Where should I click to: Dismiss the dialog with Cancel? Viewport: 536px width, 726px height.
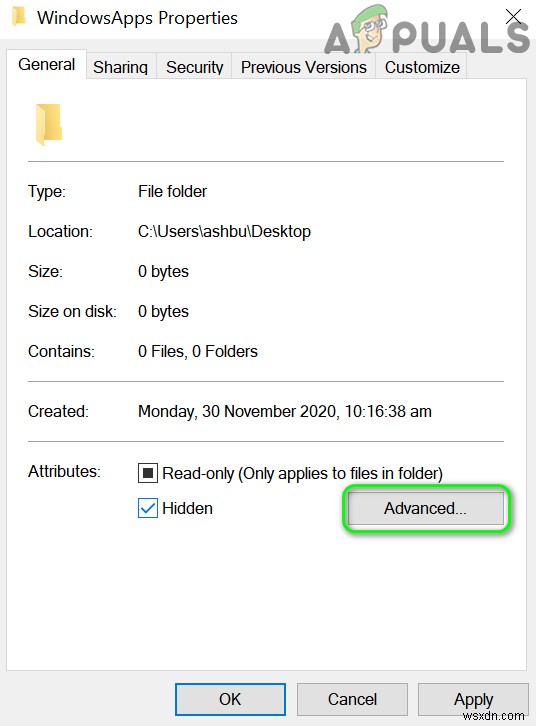352,699
